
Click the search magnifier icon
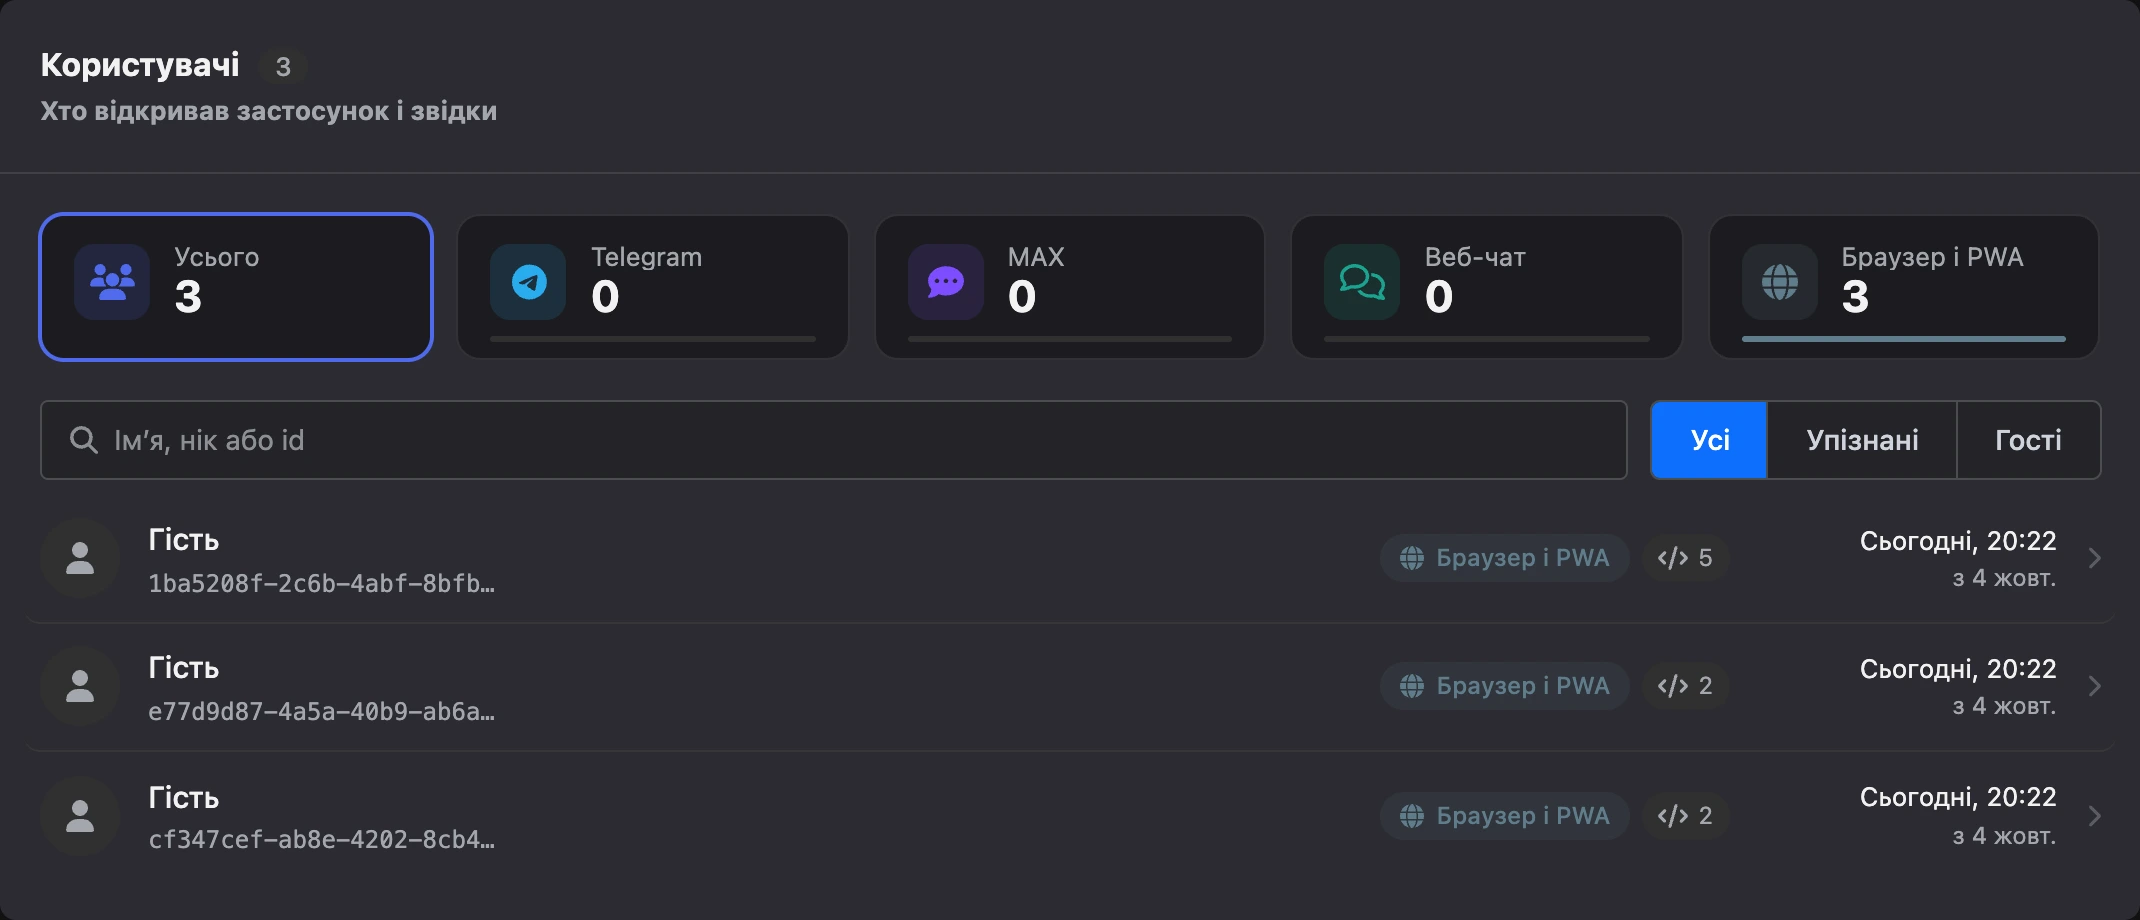pos(83,440)
